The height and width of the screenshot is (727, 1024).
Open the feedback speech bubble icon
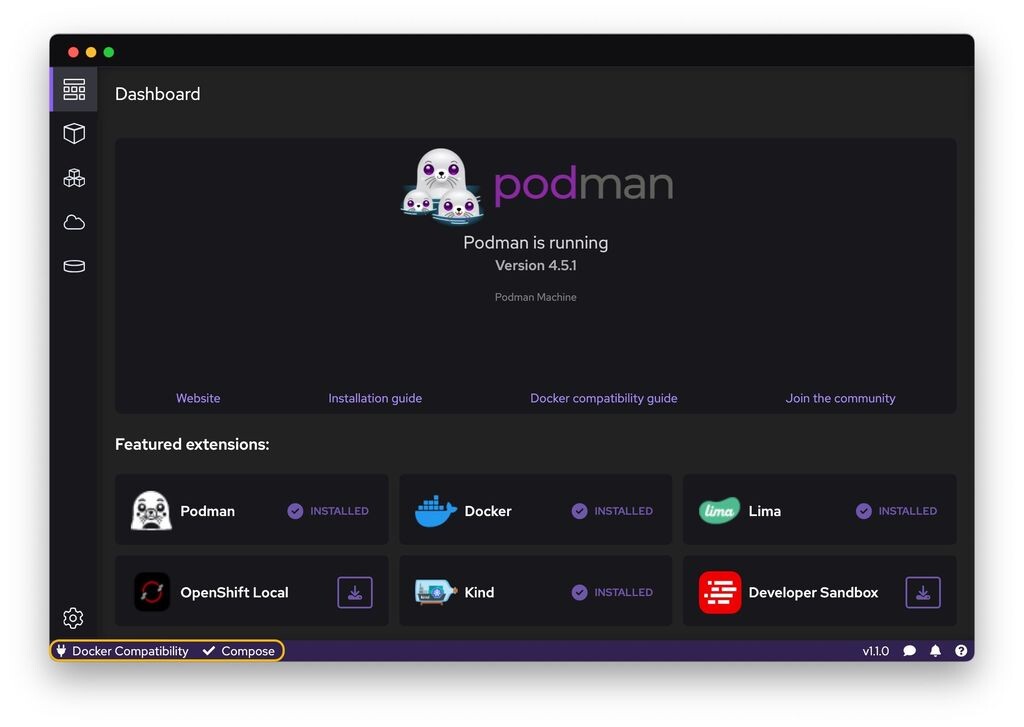point(910,651)
